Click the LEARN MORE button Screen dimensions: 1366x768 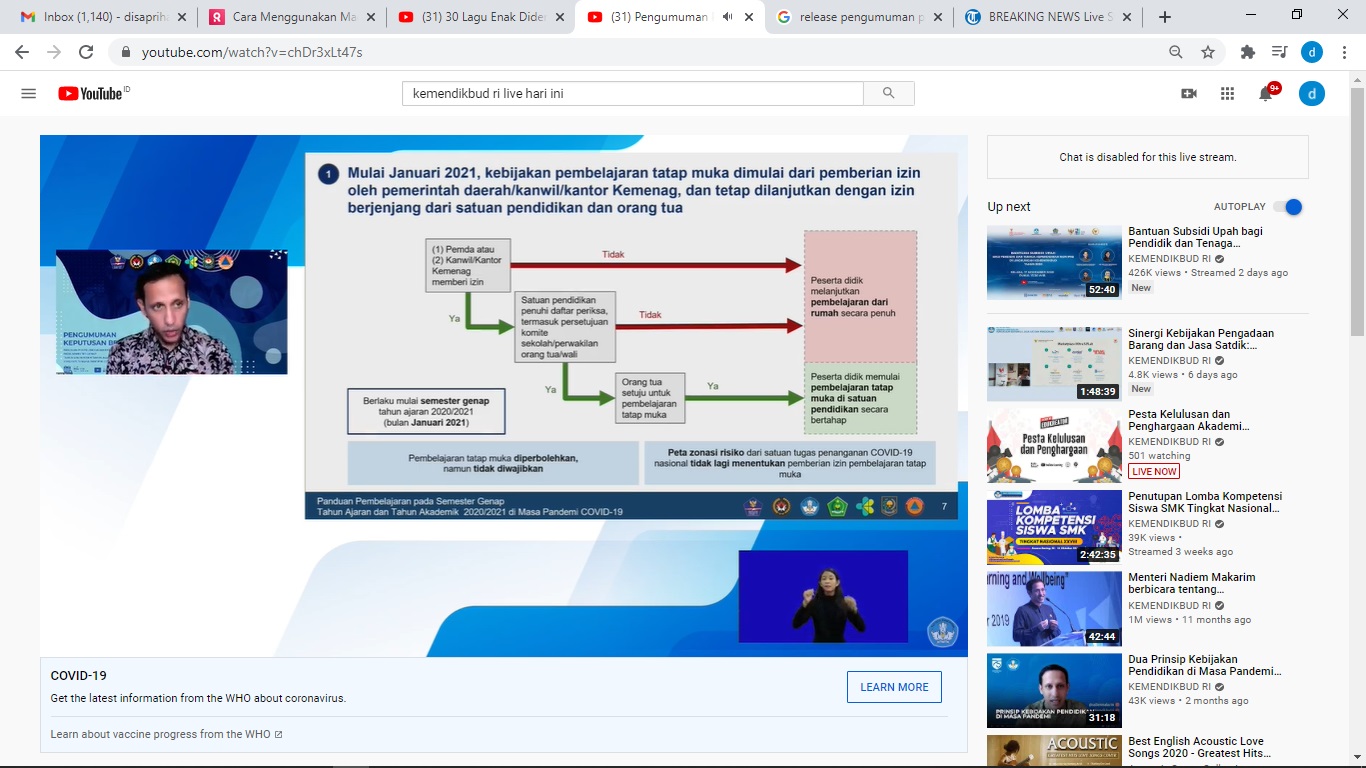(894, 687)
